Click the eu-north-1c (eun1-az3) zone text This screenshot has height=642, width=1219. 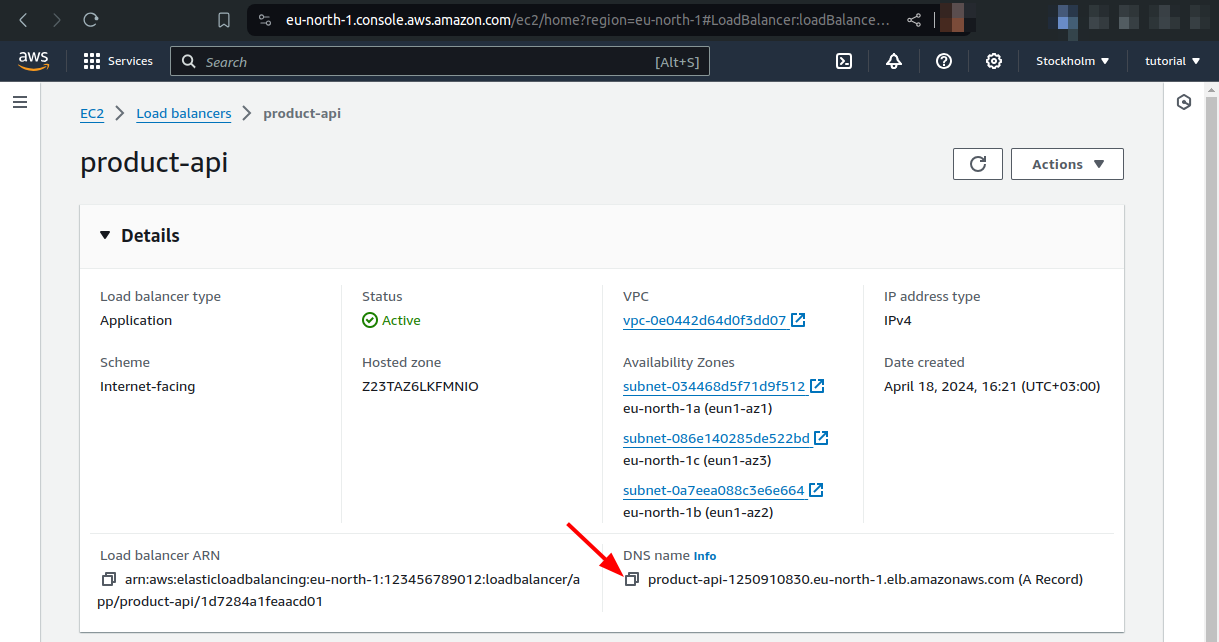(697, 461)
